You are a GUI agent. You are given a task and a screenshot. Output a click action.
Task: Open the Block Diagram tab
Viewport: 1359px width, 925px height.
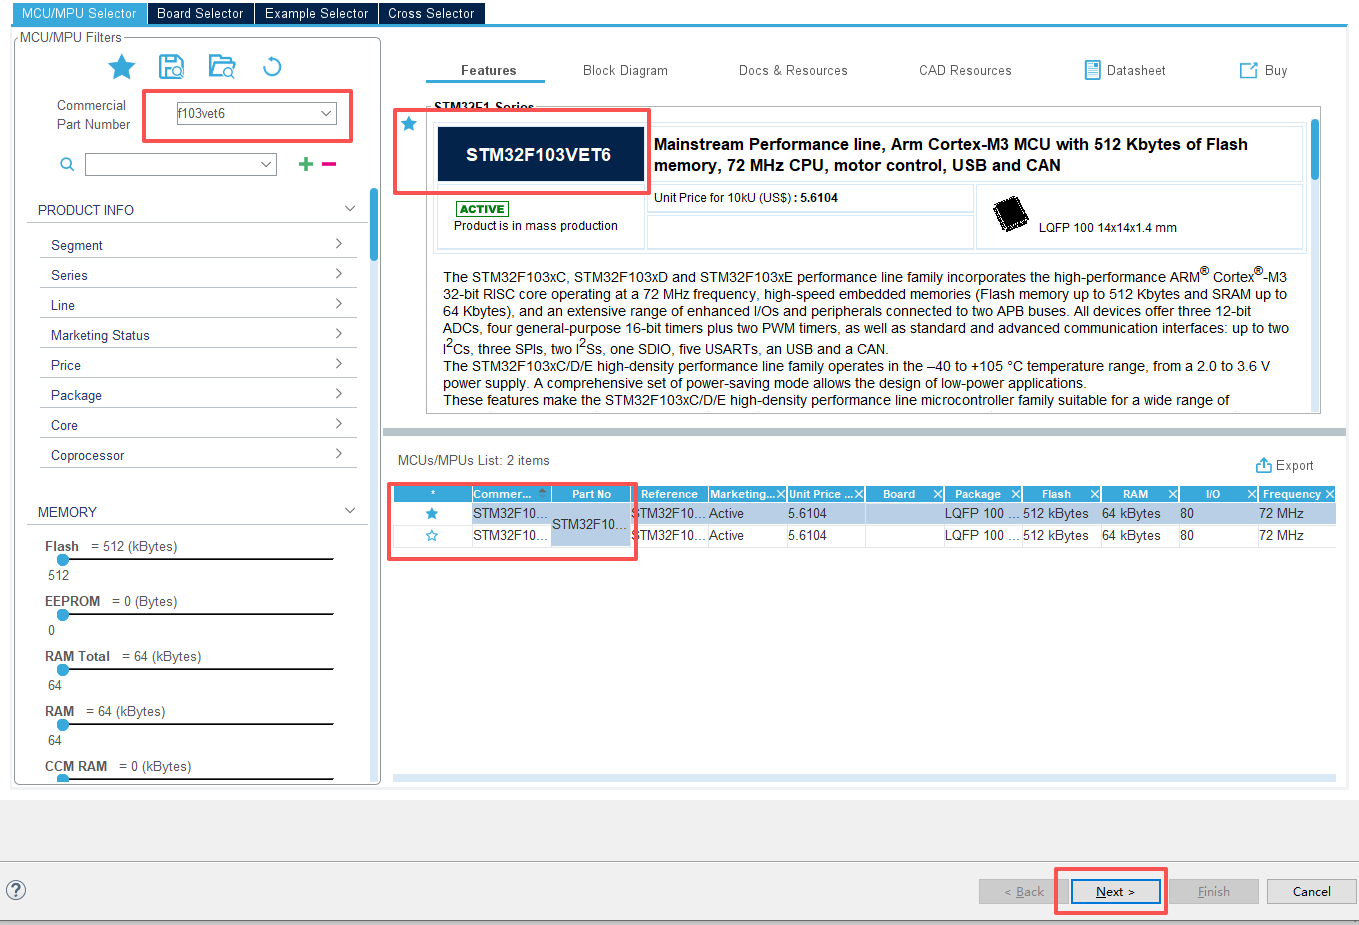pyautogui.click(x=625, y=71)
